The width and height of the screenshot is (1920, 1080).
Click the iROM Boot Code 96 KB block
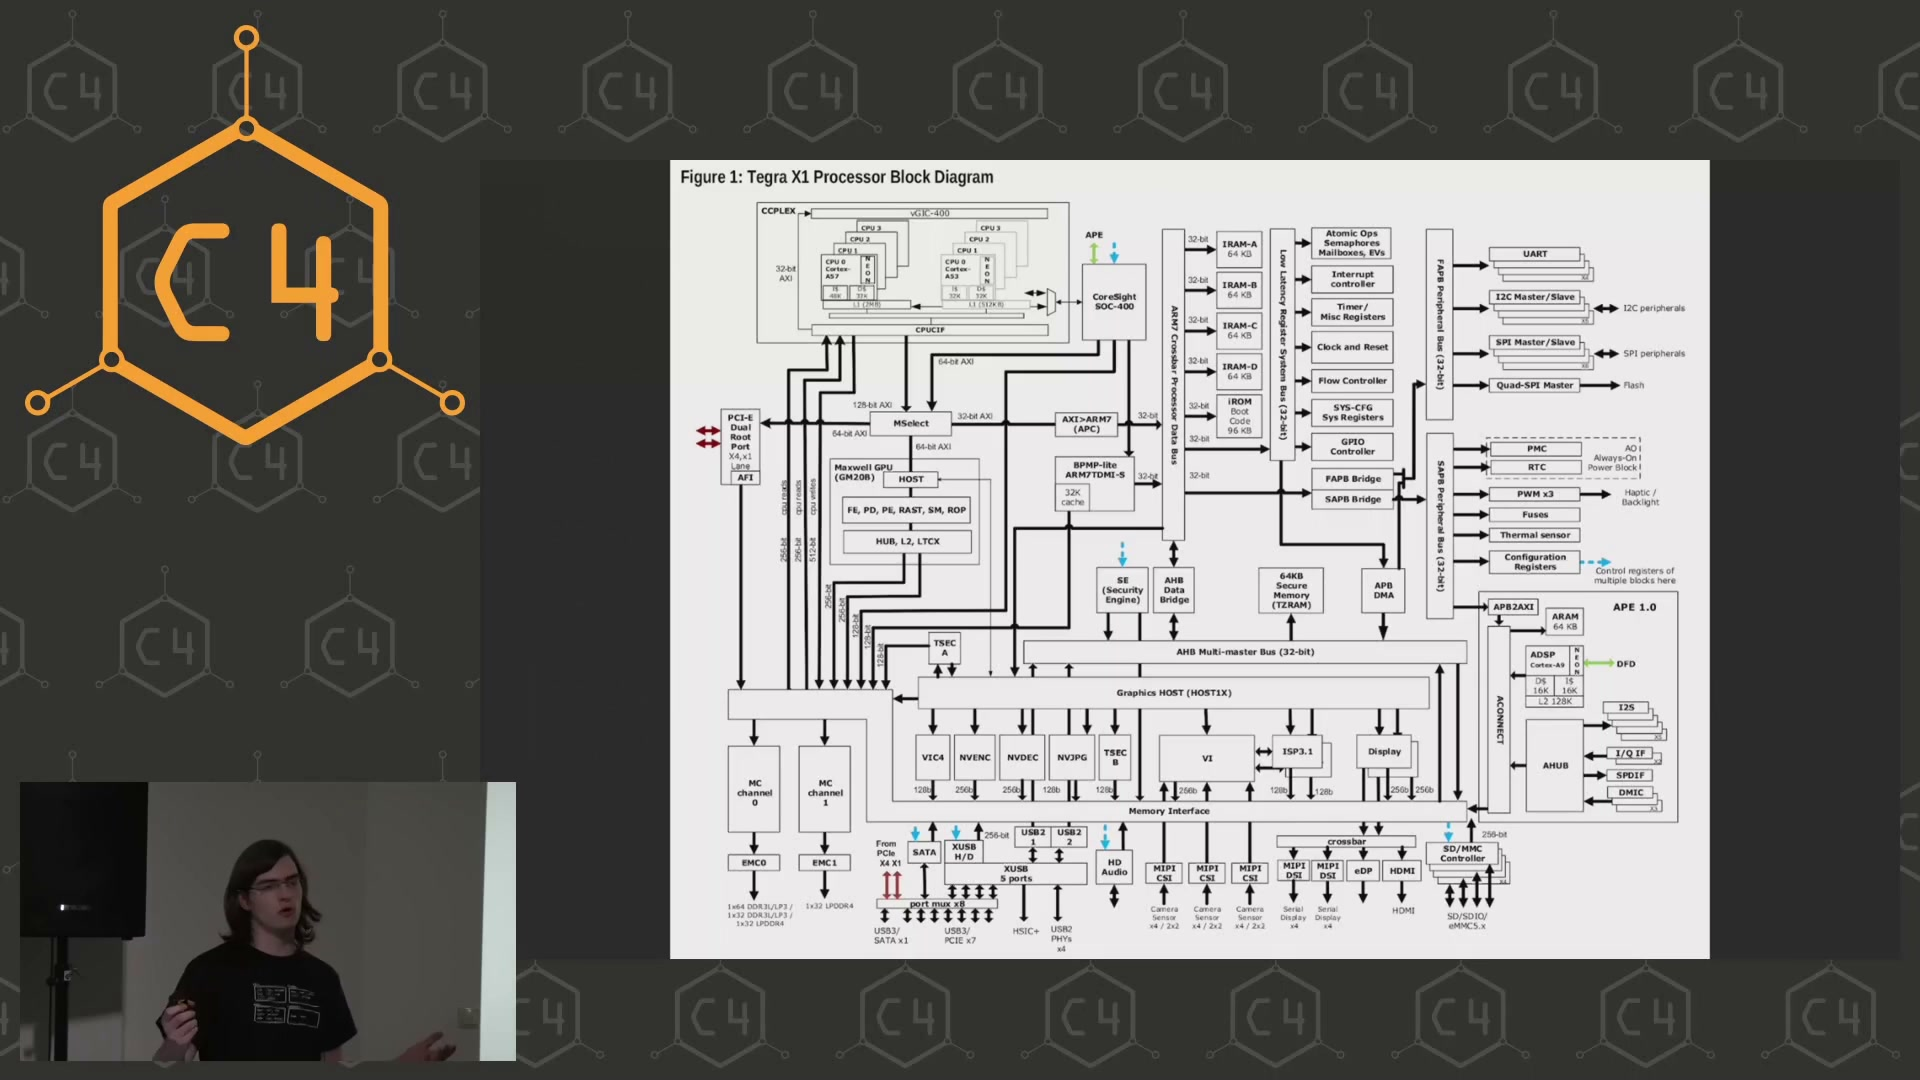click(1239, 416)
